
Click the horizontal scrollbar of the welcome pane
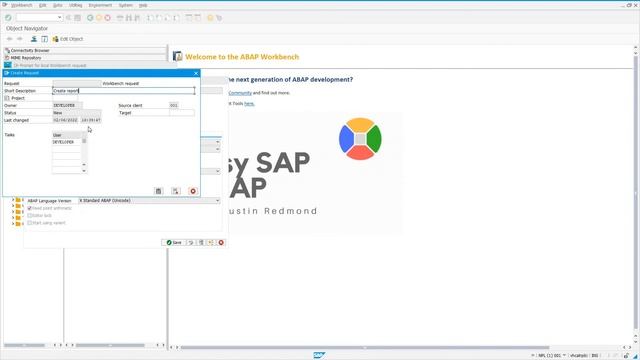pos(364,347)
